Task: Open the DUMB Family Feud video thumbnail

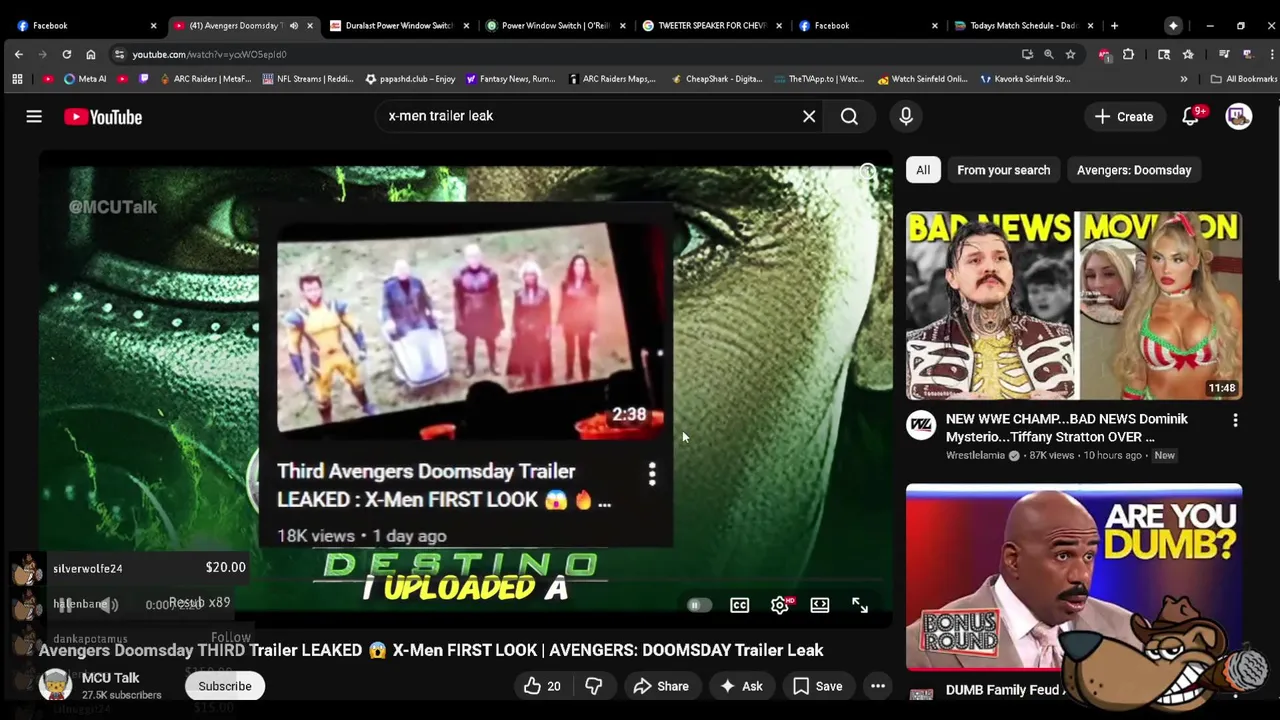Action: tap(1074, 577)
